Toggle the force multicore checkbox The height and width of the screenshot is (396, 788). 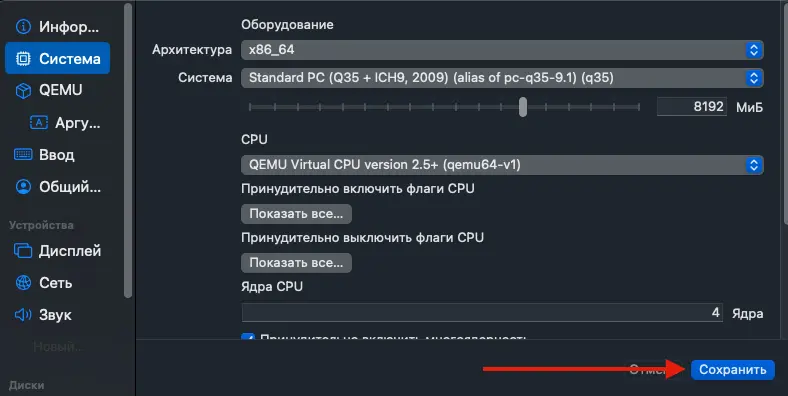248,337
